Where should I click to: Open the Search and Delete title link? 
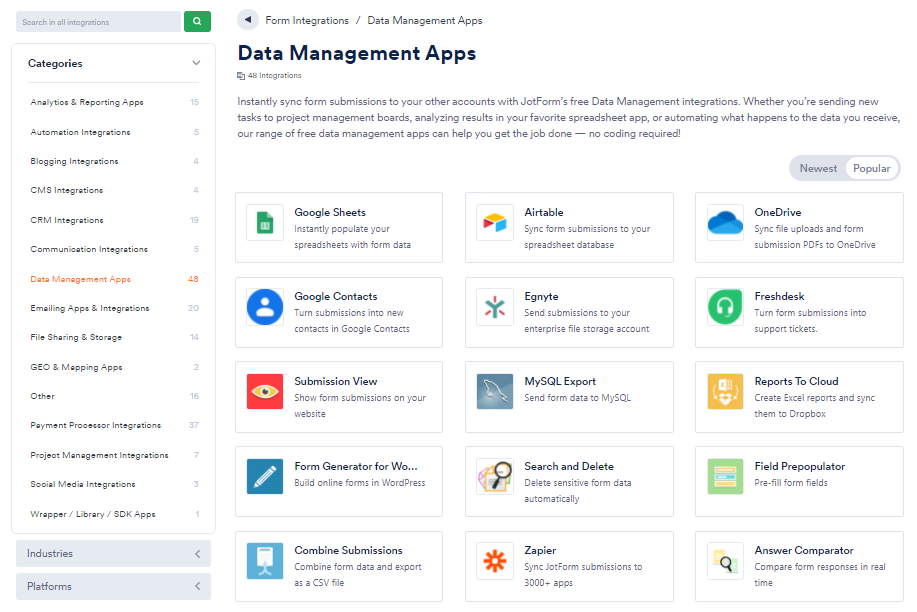tap(569, 466)
